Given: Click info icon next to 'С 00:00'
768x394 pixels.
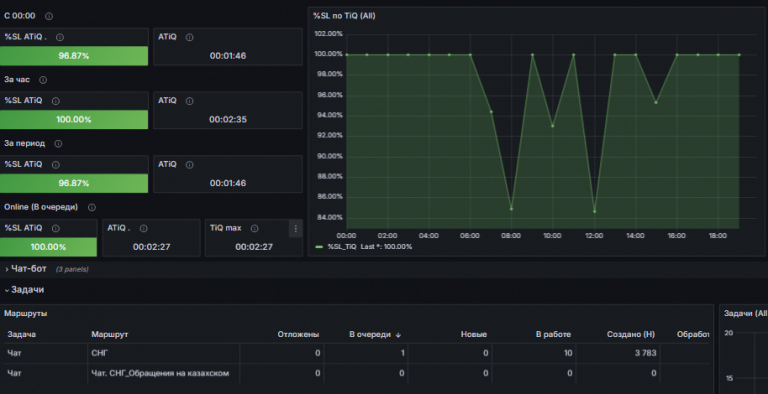Looking at the screenshot, I should pos(49,16).
